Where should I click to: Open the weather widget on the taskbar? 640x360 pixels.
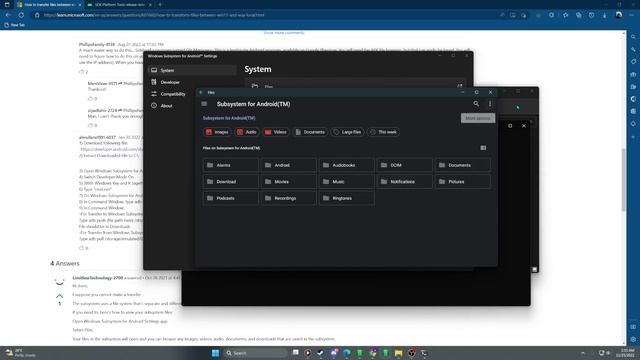[x=20, y=353]
